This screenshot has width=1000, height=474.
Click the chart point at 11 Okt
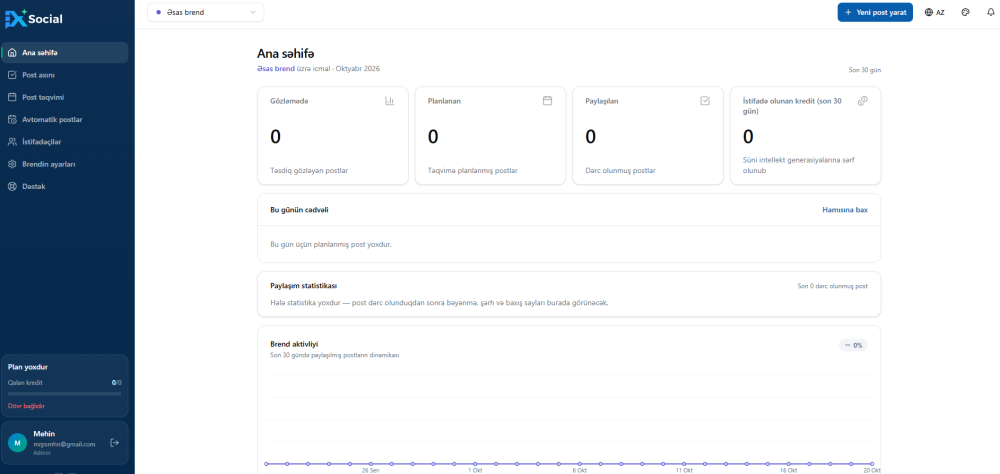click(x=684, y=464)
